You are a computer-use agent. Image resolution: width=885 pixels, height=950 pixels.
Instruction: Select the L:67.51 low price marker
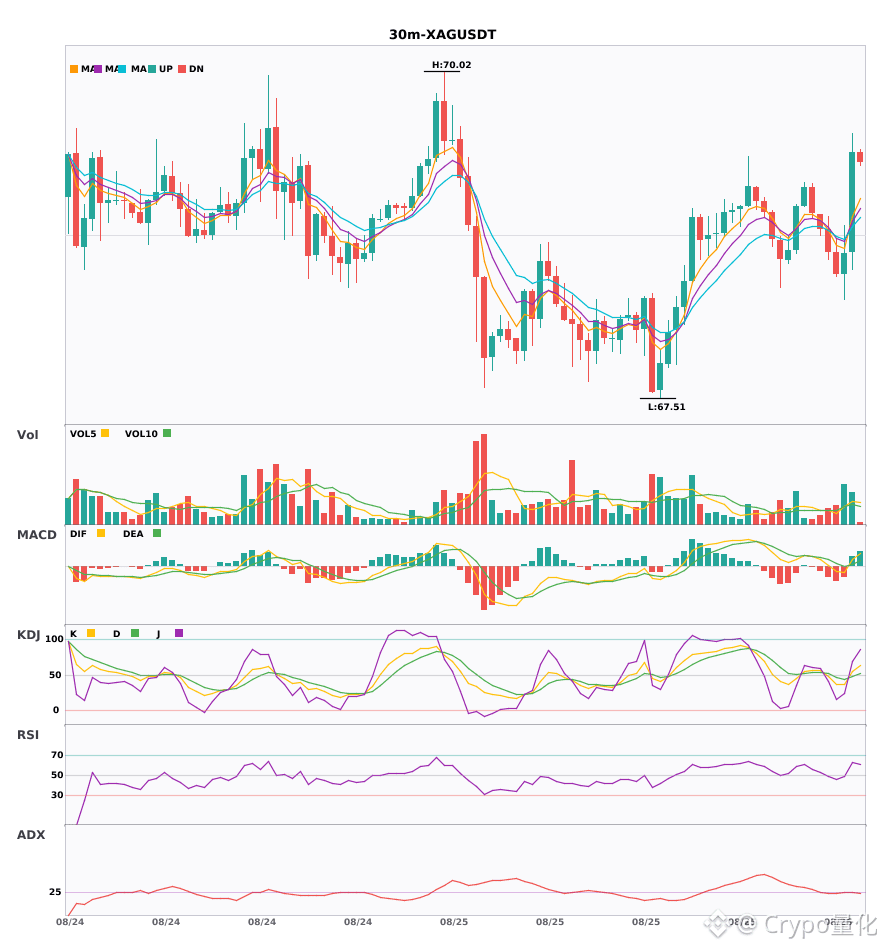666,407
